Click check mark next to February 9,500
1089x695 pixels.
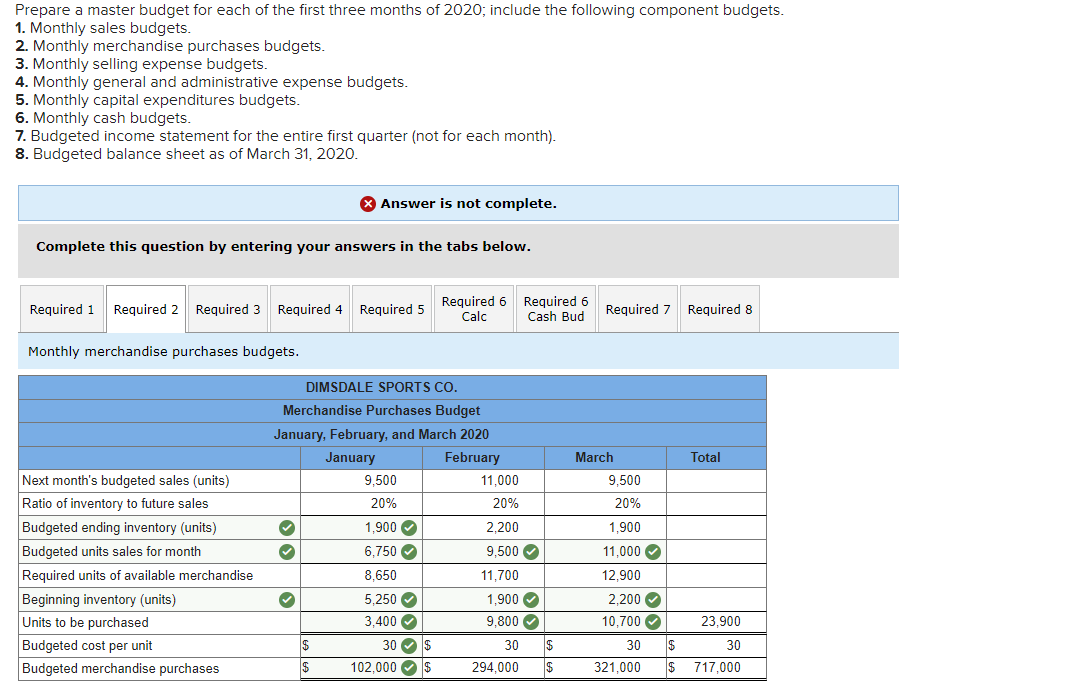(x=531, y=552)
